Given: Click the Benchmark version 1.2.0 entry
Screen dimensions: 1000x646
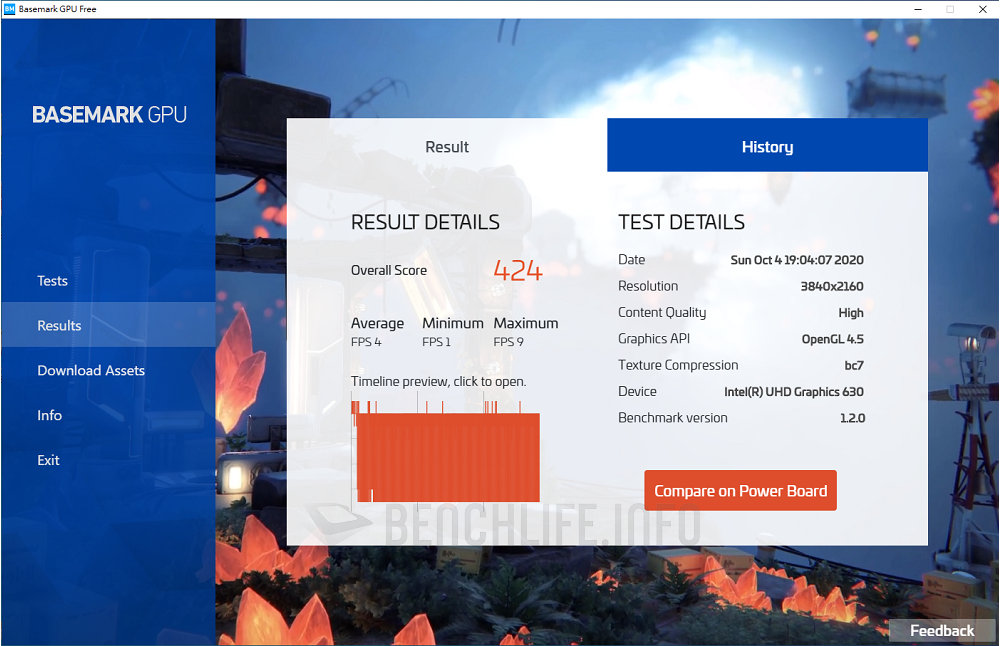Looking at the screenshot, I should click(850, 417).
